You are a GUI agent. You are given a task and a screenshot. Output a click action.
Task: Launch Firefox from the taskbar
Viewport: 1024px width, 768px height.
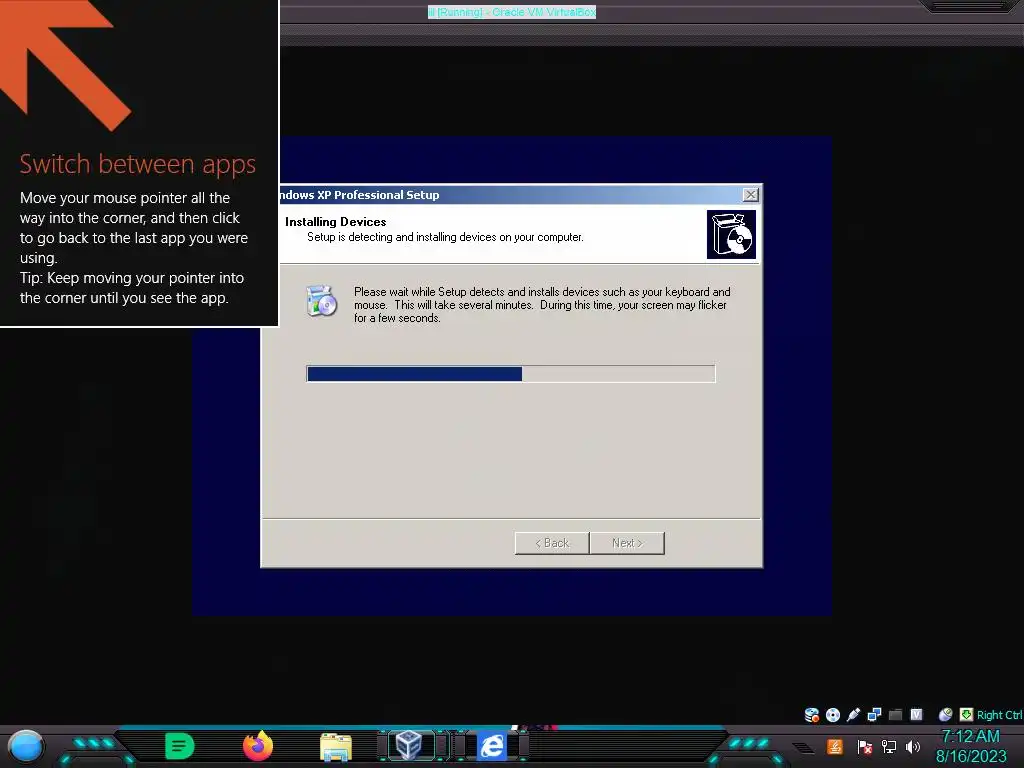pos(258,746)
